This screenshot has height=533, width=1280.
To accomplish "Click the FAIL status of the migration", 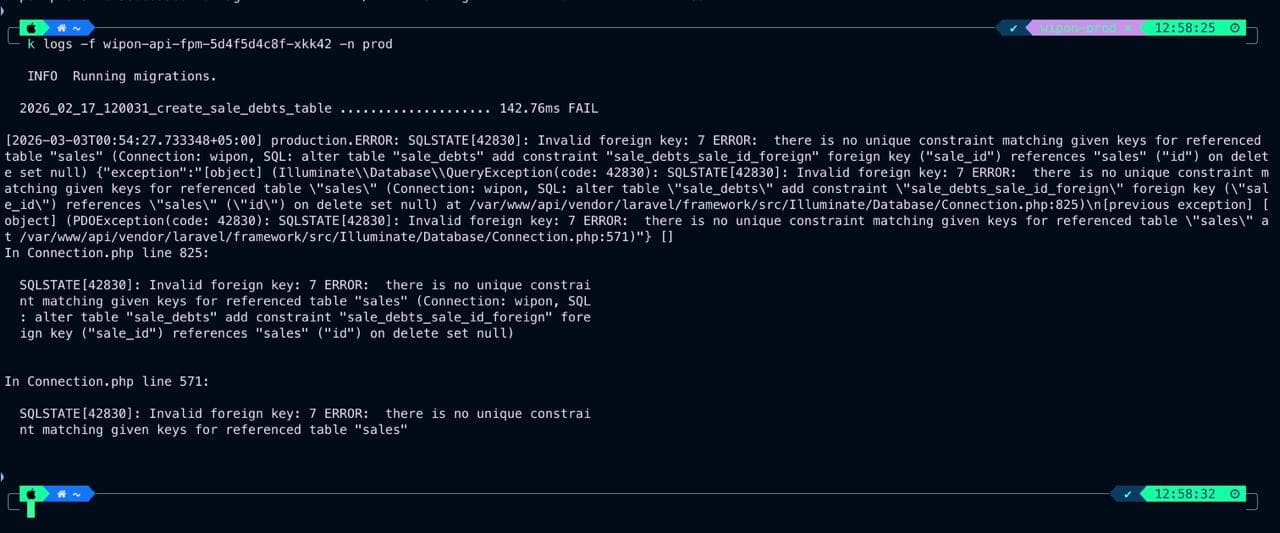I will pos(582,108).
